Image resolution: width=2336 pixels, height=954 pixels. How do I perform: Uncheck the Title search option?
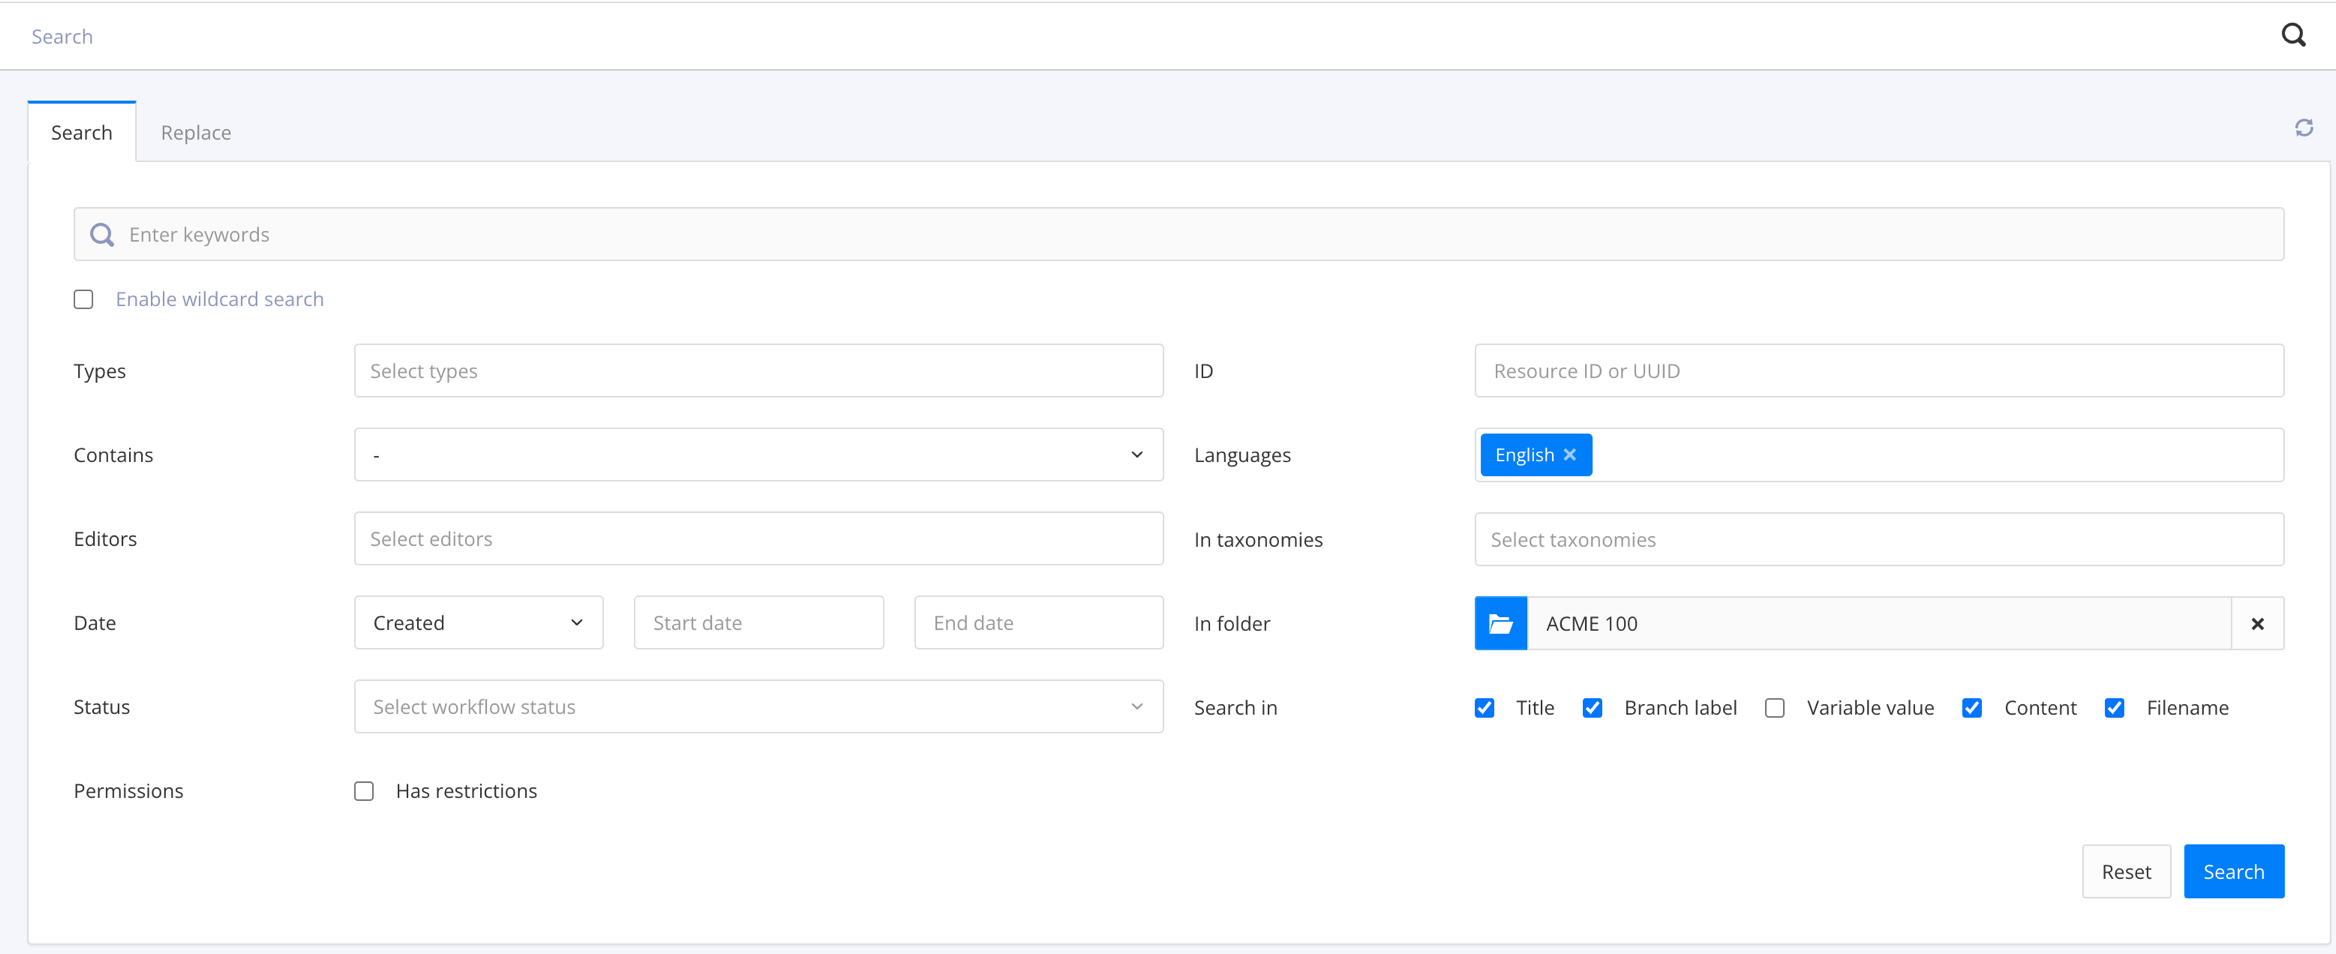coord(1484,707)
